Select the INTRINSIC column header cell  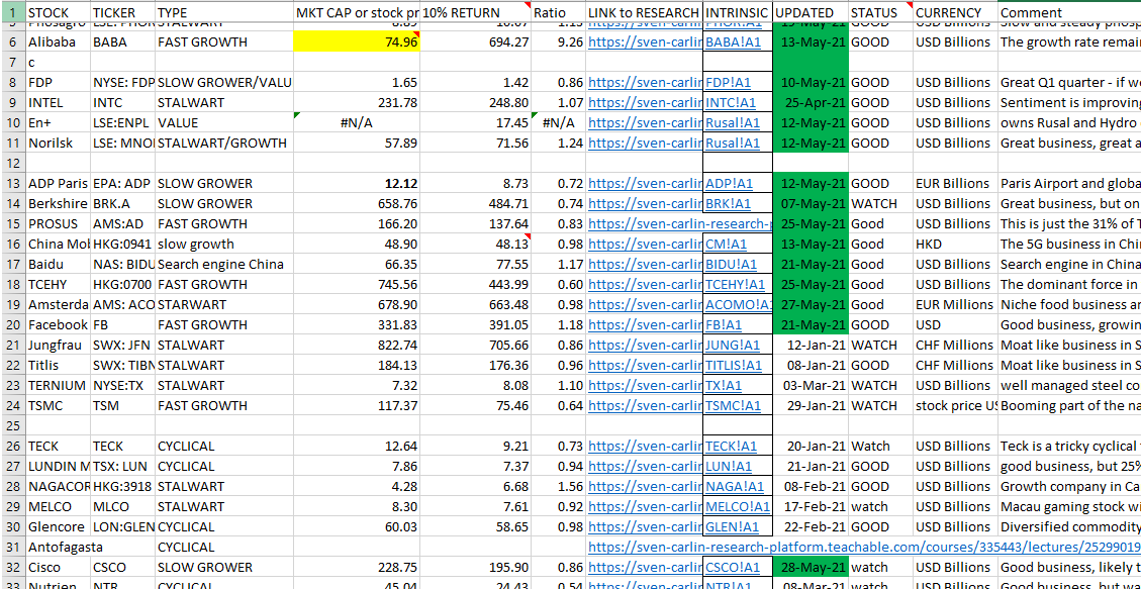(738, 12)
